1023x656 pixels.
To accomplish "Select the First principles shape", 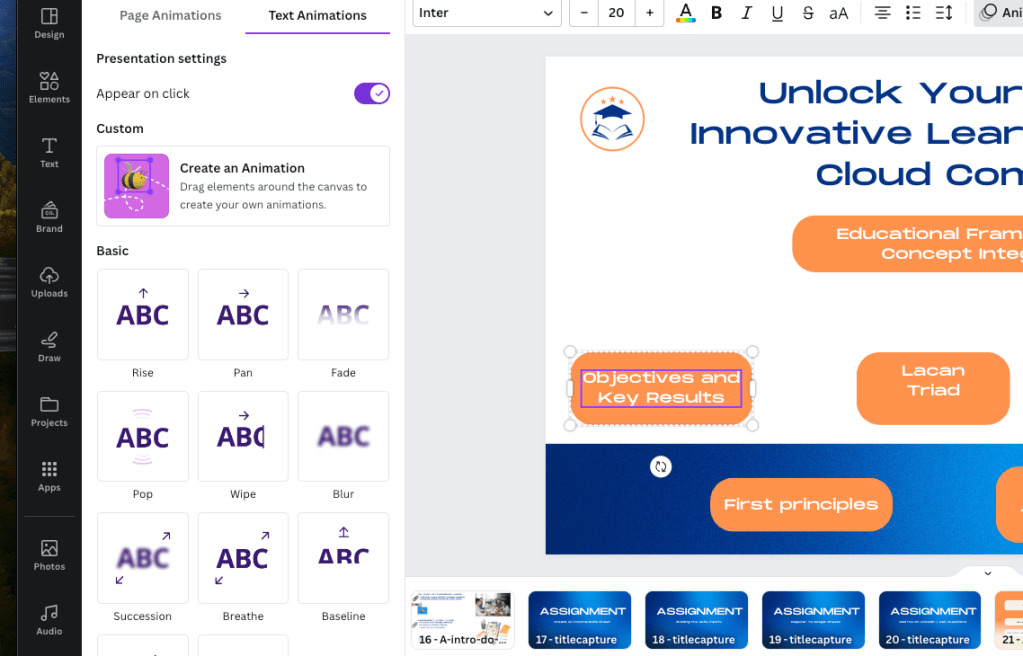I will coord(801,505).
